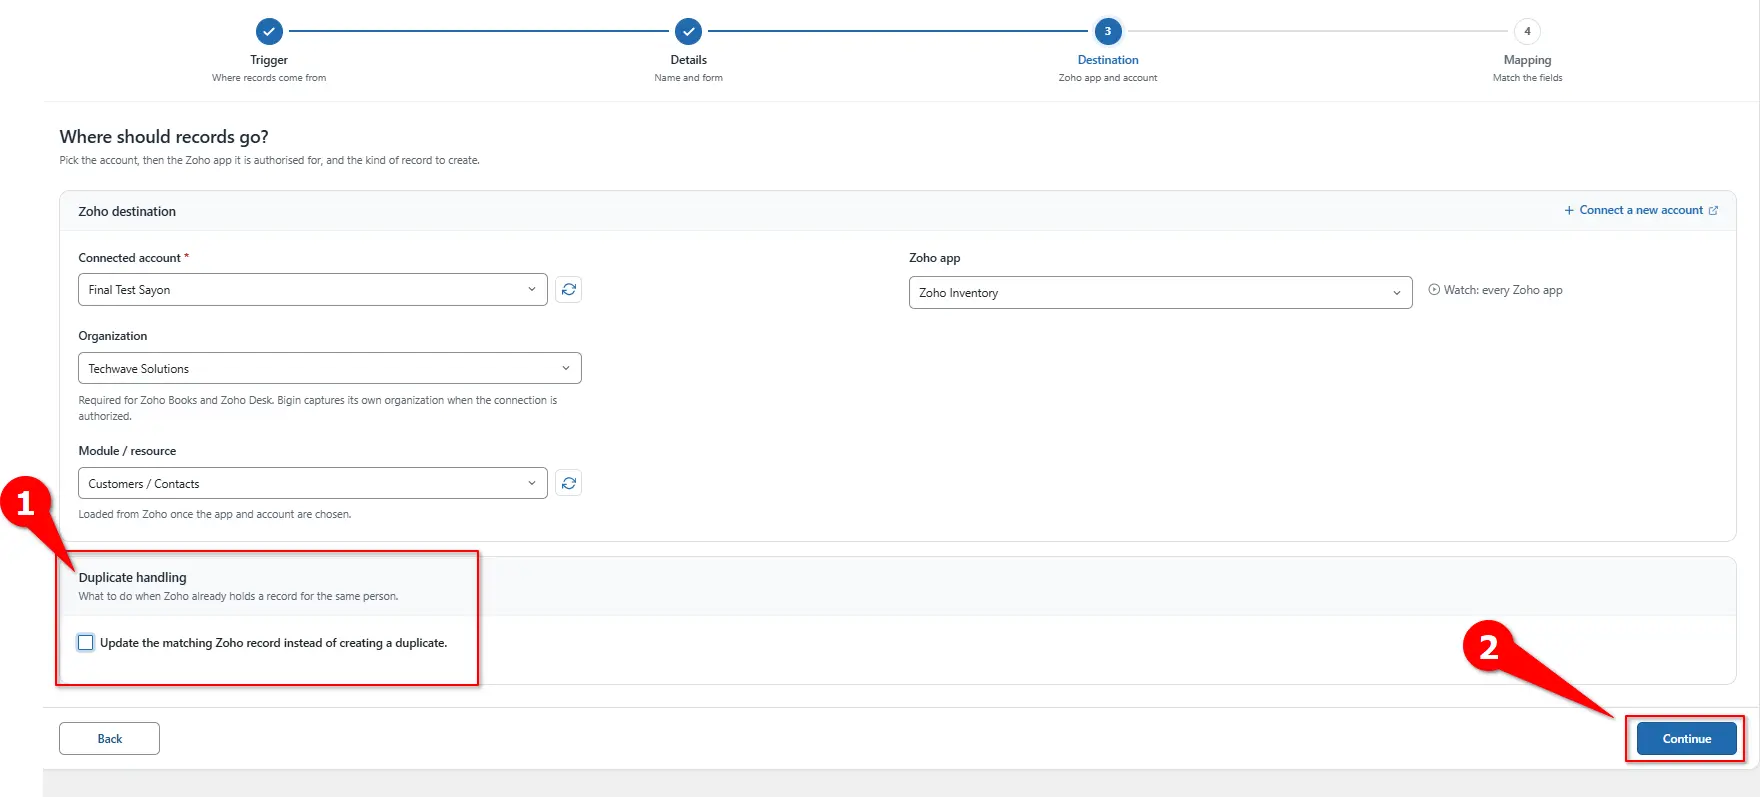This screenshot has height=797, width=1760.
Task: Click the "Connected account" field label
Action: point(130,258)
